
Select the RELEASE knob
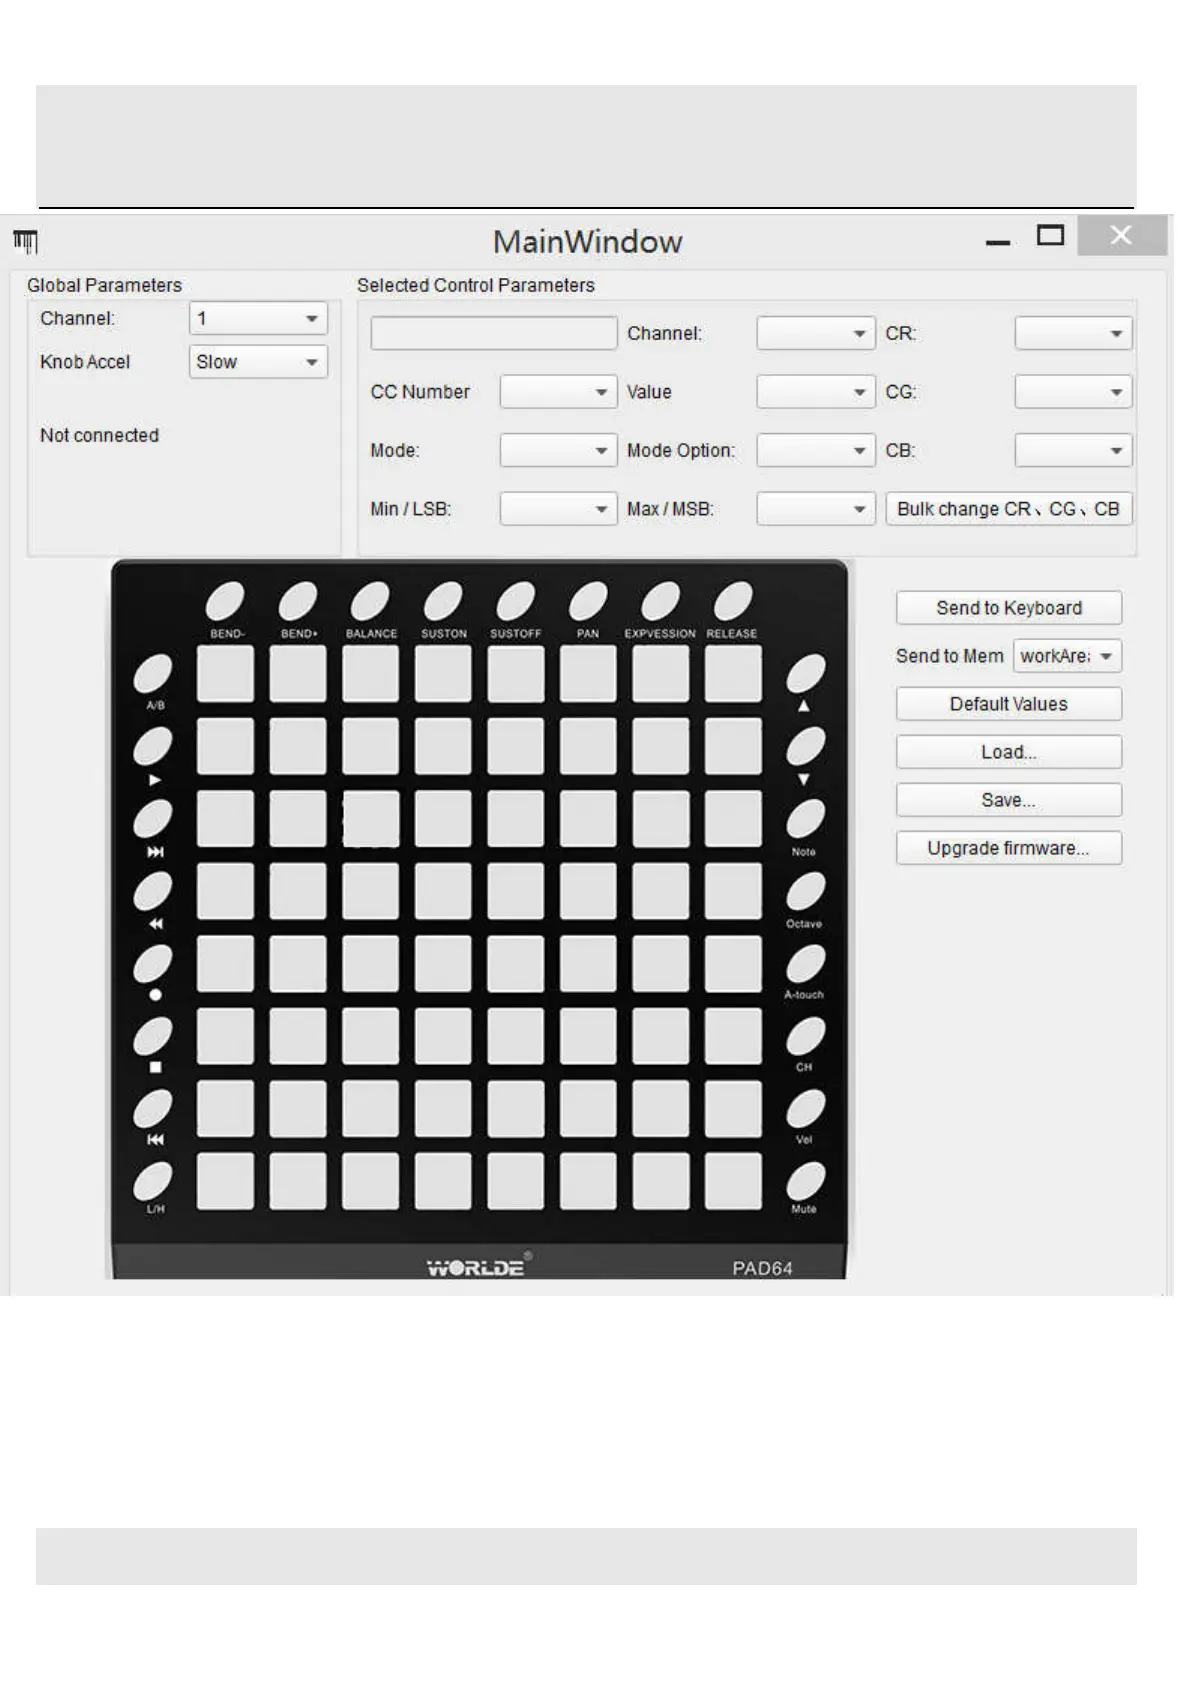point(733,602)
